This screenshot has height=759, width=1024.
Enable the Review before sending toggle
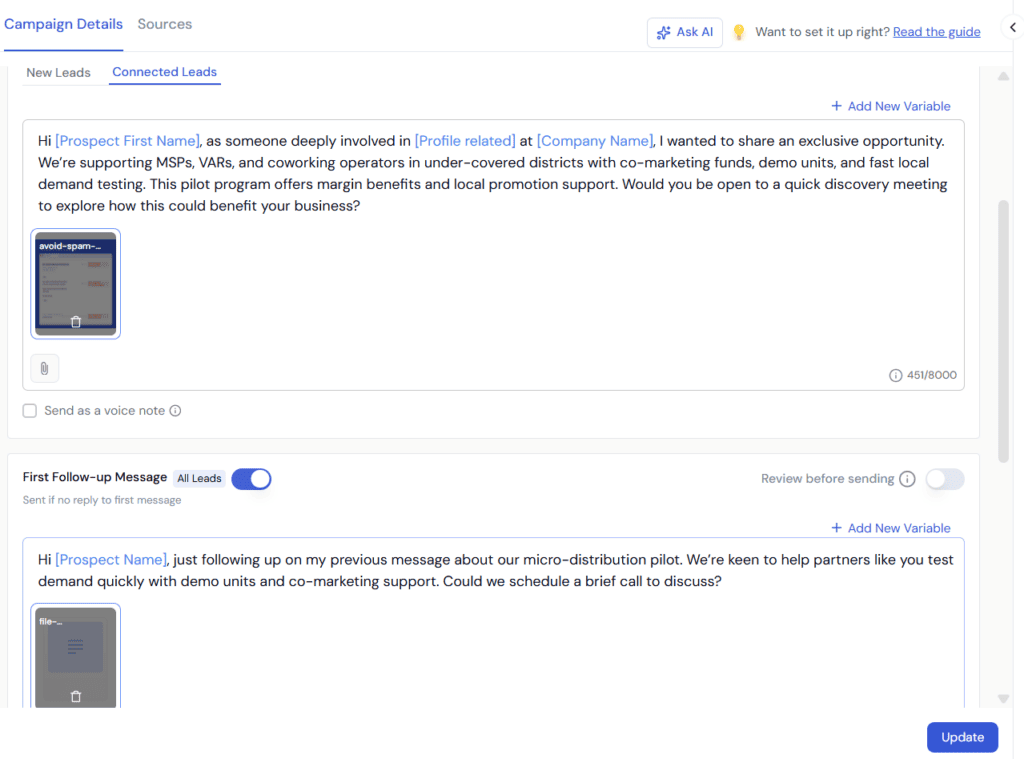pyautogui.click(x=944, y=479)
